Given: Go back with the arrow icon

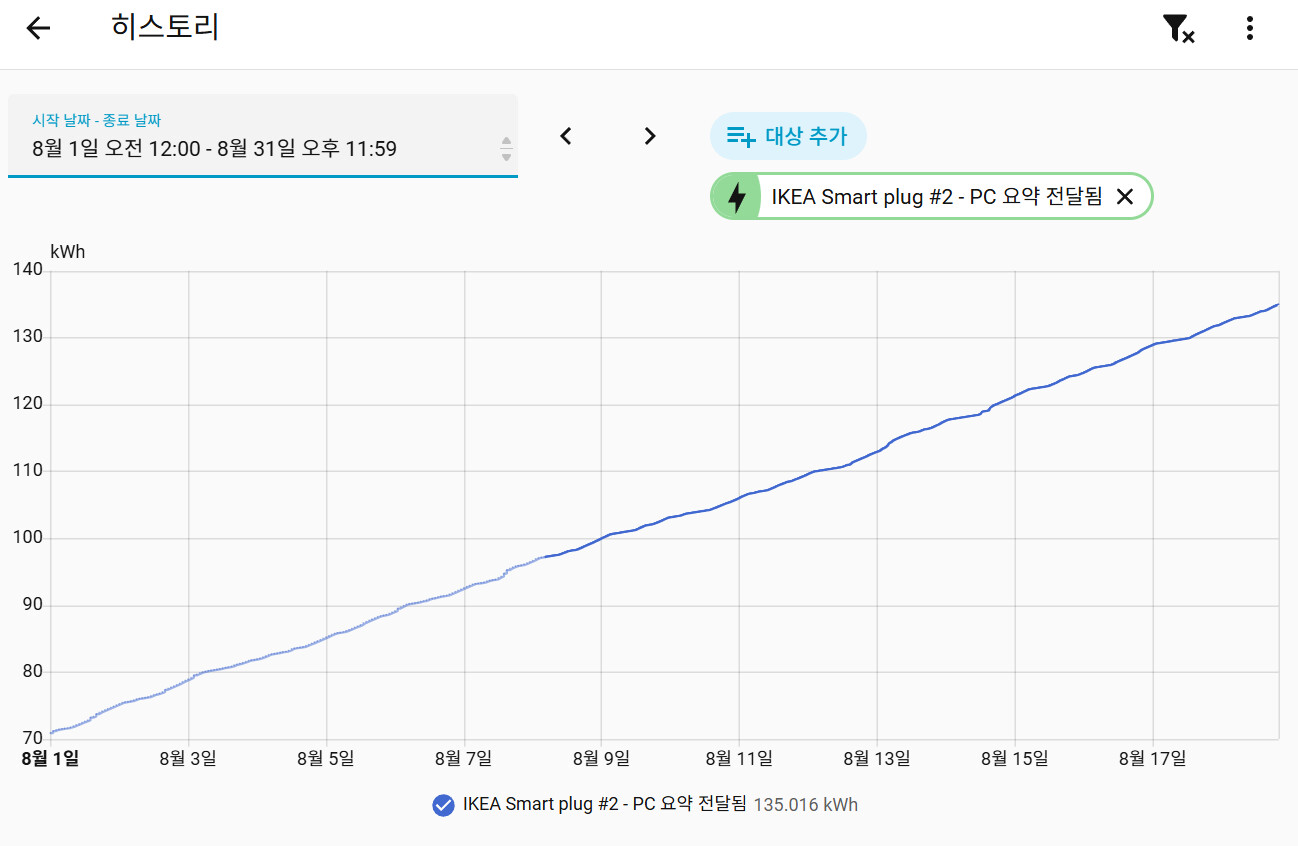Looking at the screenshot, I should 38,28.
